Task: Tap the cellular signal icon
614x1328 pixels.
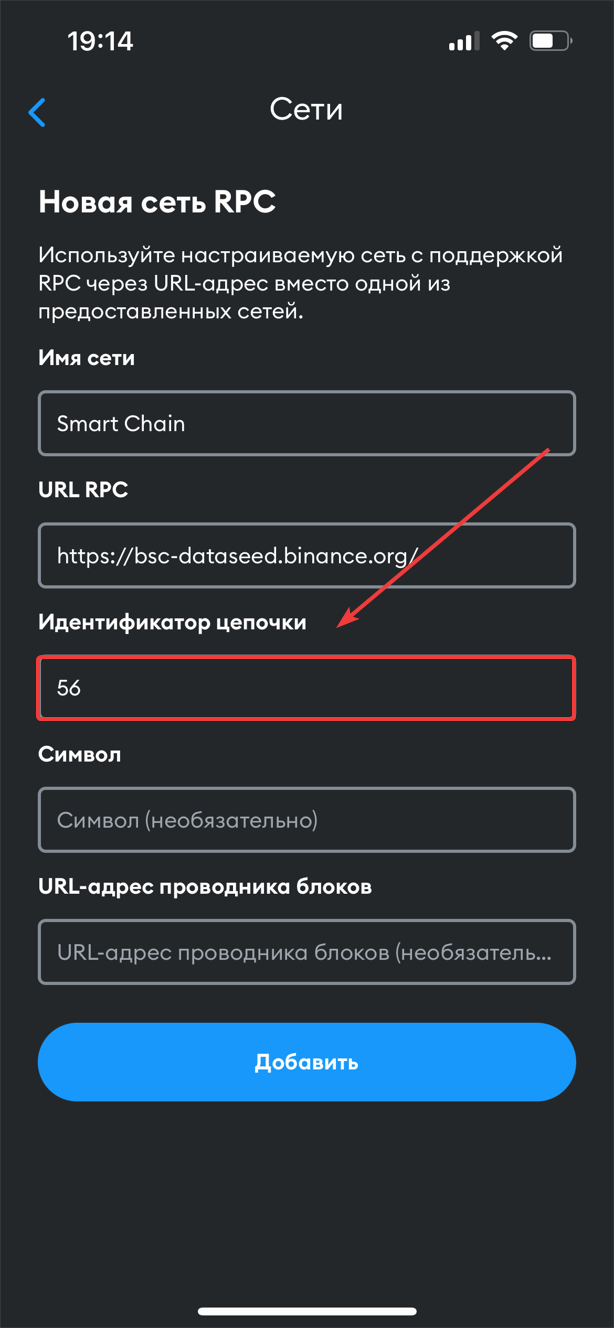Action: coord(462,42)
